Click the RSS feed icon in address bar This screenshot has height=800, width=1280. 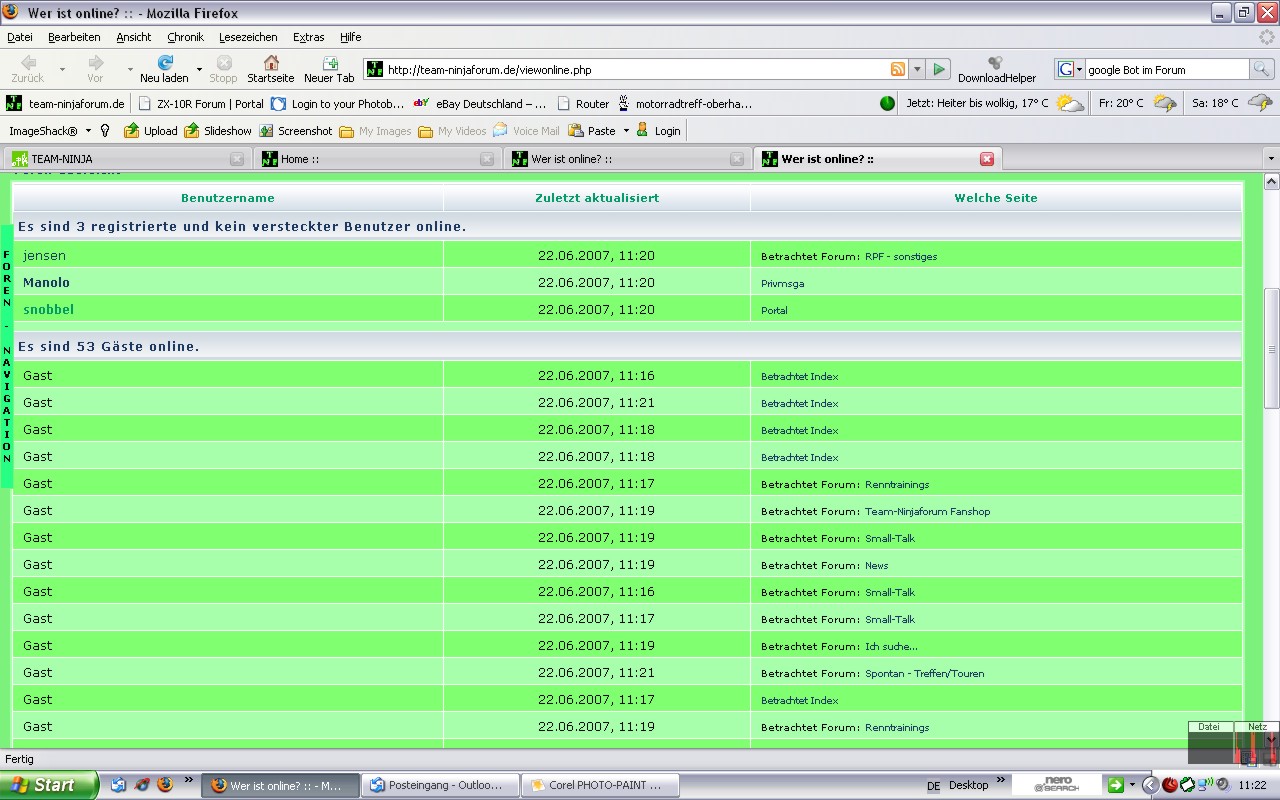[898, 70]
